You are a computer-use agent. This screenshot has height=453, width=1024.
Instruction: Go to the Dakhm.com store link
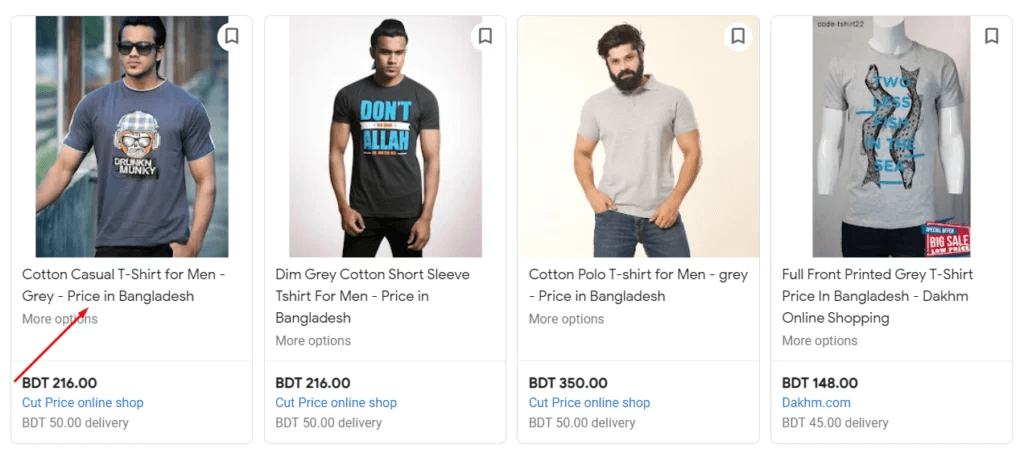(816, 403)
